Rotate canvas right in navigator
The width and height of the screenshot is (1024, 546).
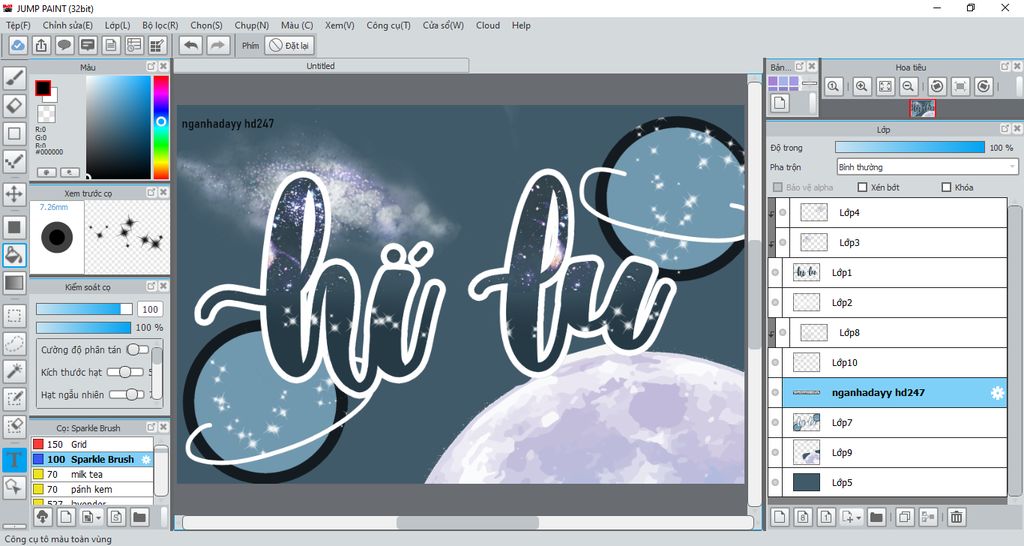[984, 86]
